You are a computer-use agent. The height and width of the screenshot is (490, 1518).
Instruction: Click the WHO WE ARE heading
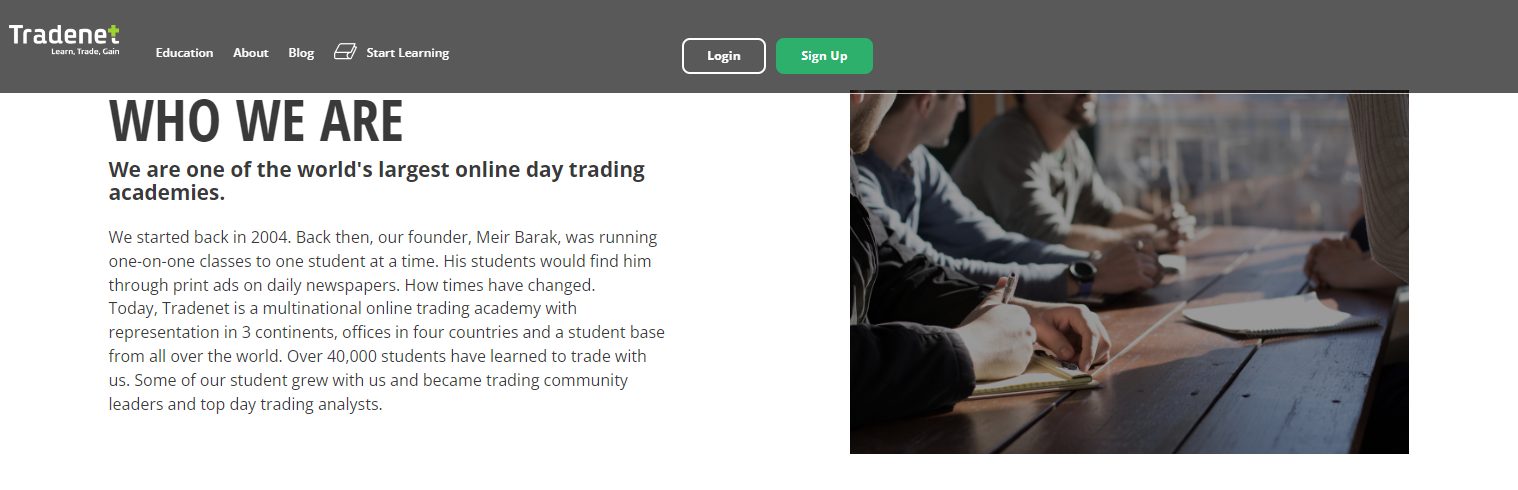tap(256, 121)
